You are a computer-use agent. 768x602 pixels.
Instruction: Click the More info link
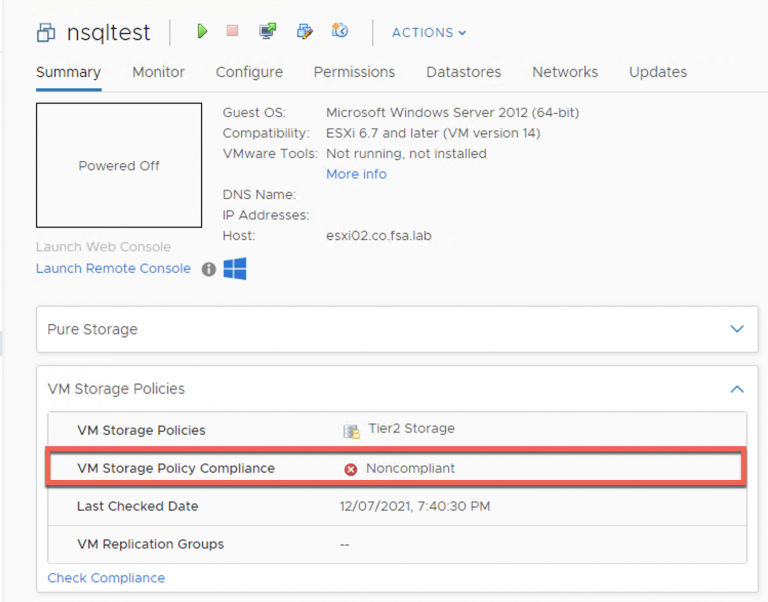(356, 174)
